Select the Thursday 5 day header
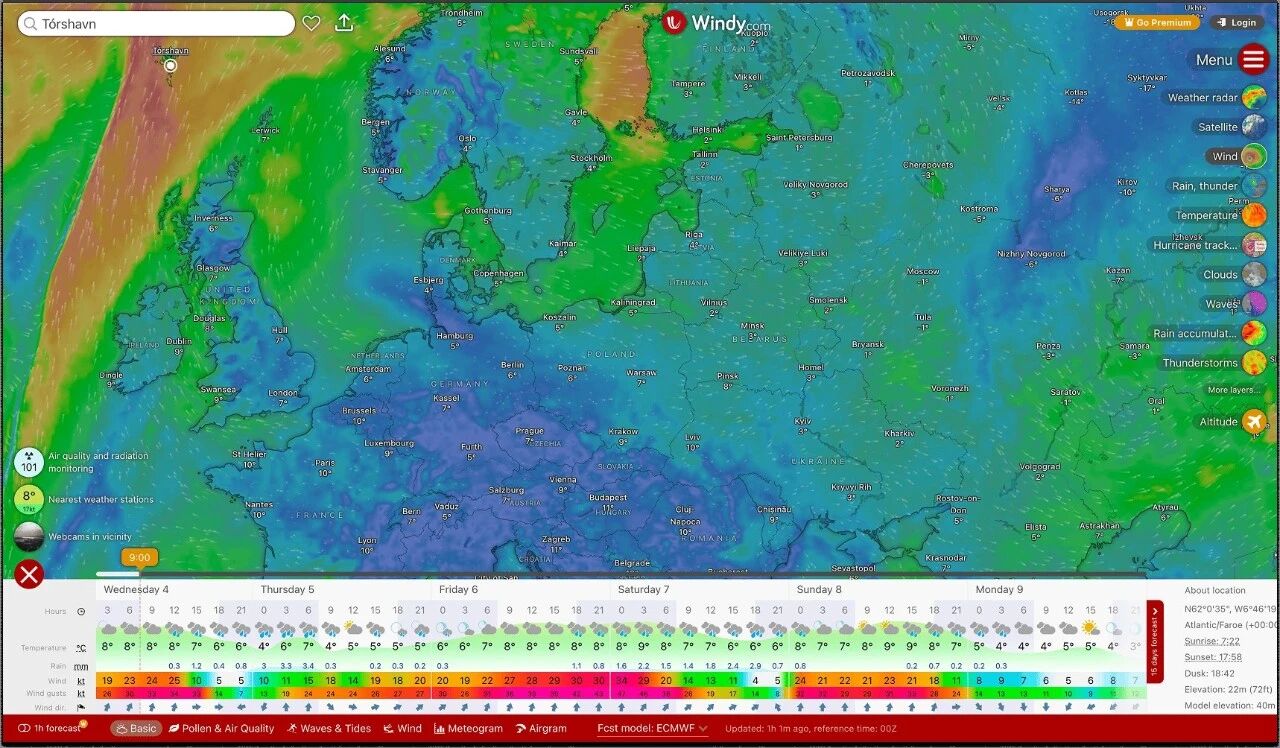The height and width of the screenshot is (748, 1280). (x=288, y=590)
